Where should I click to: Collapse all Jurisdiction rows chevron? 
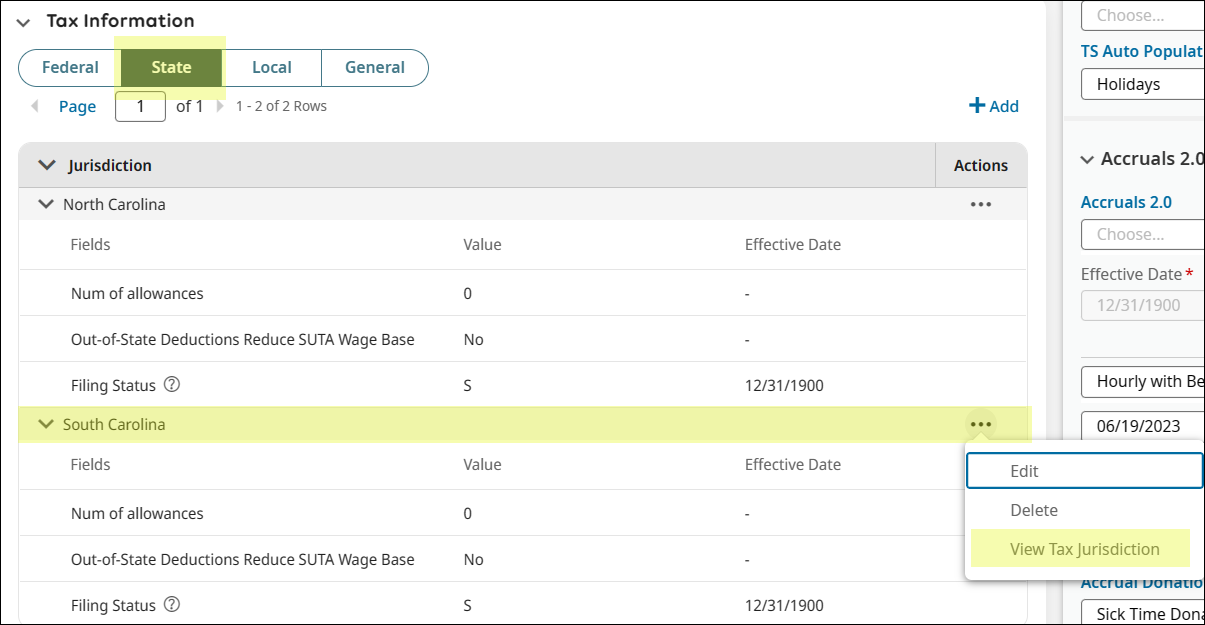(x=46, y=165)
